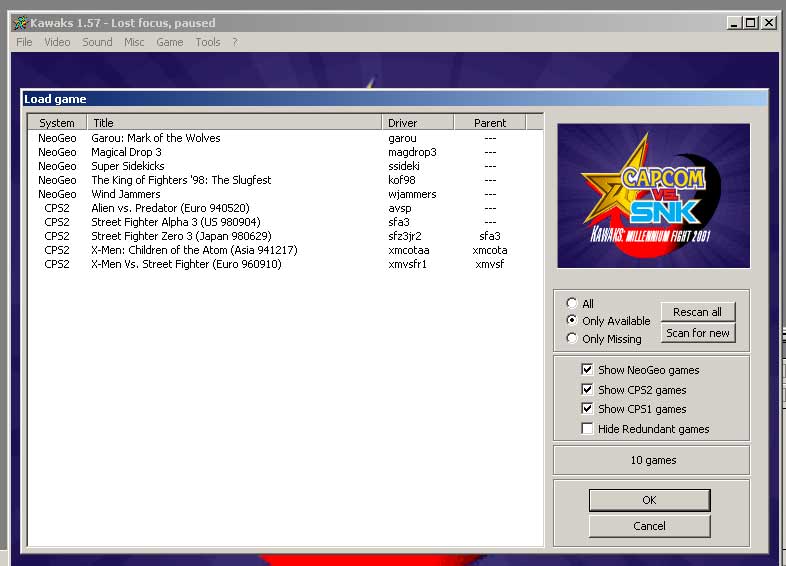This screenshot has width=786, height=566.
Task: Disable 'Show CPS1 games' checkbox
Action: 588,409
